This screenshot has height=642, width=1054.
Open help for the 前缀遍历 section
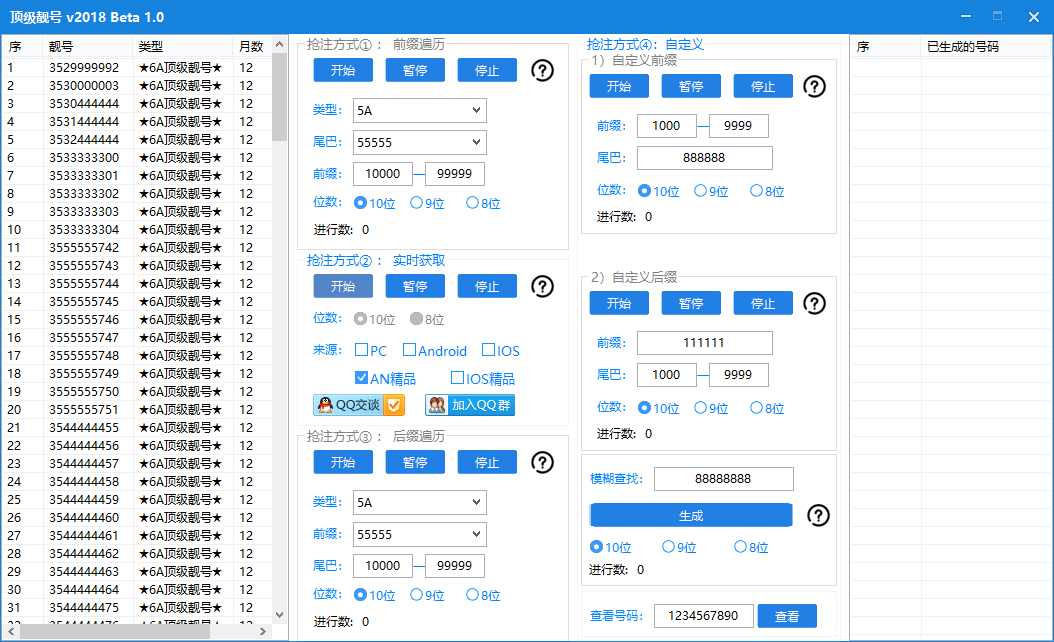542,71
